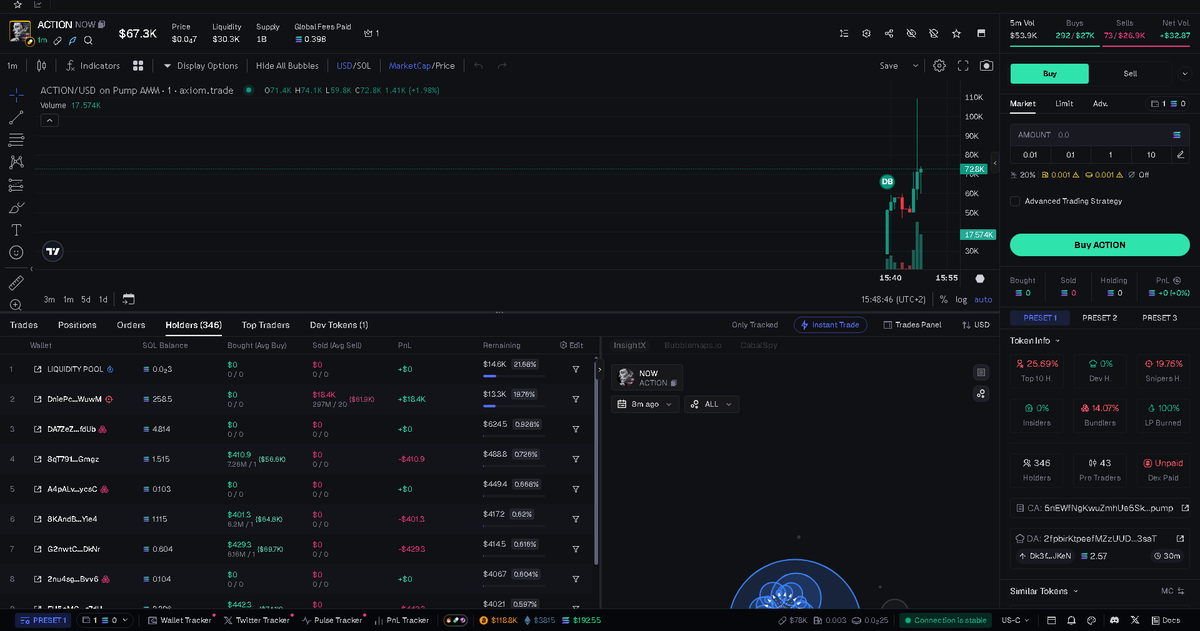The width and height of the screenshot is (1200, 631).
Task: Collapse the Token Info section
Action: coord(1034,341)
